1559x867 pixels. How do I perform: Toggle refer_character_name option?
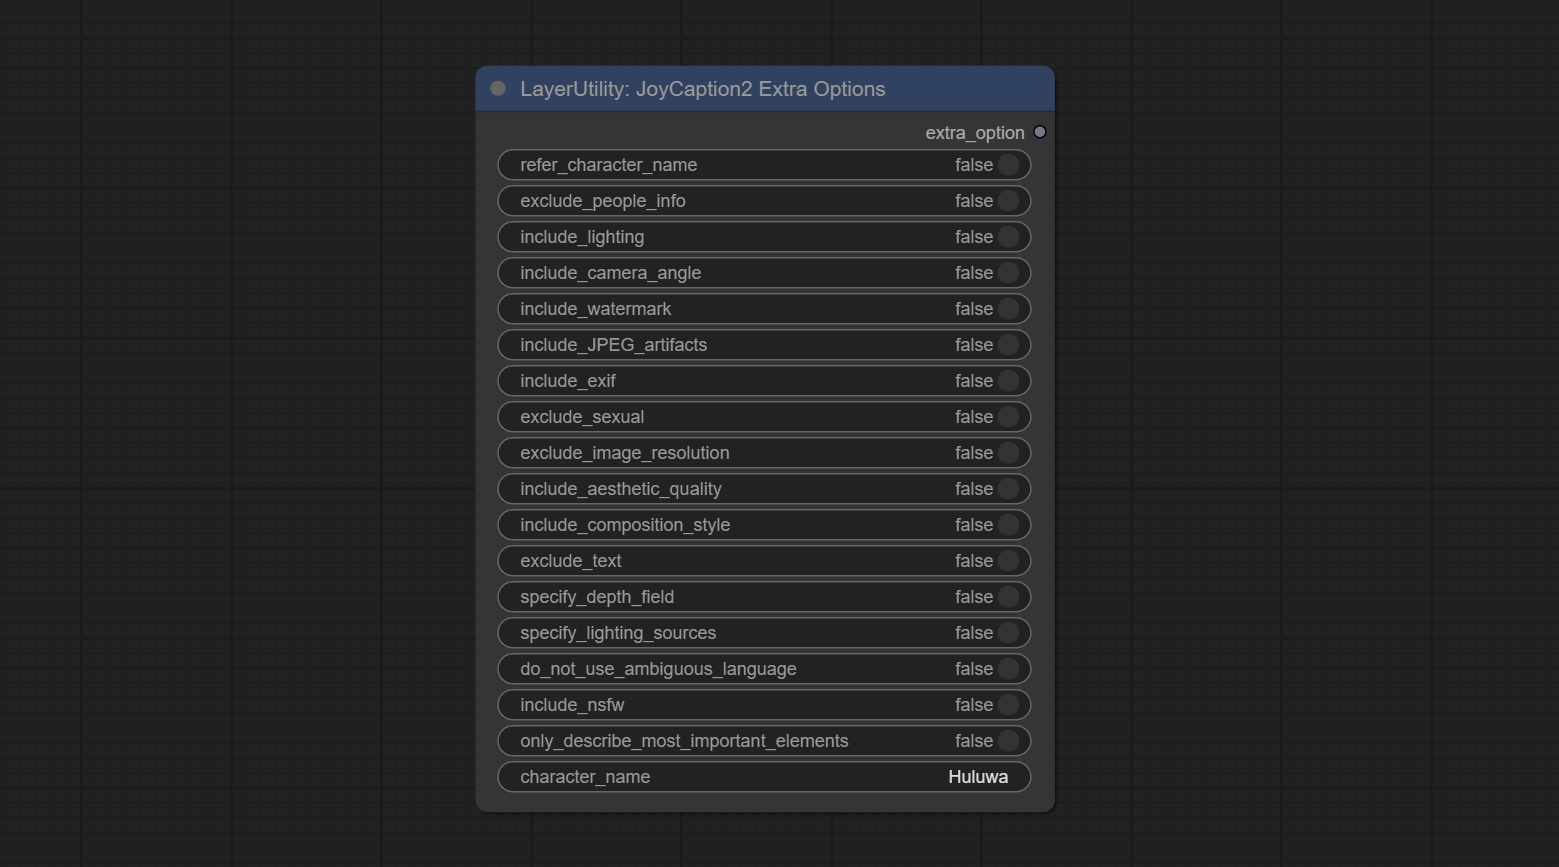pos(764,165)
